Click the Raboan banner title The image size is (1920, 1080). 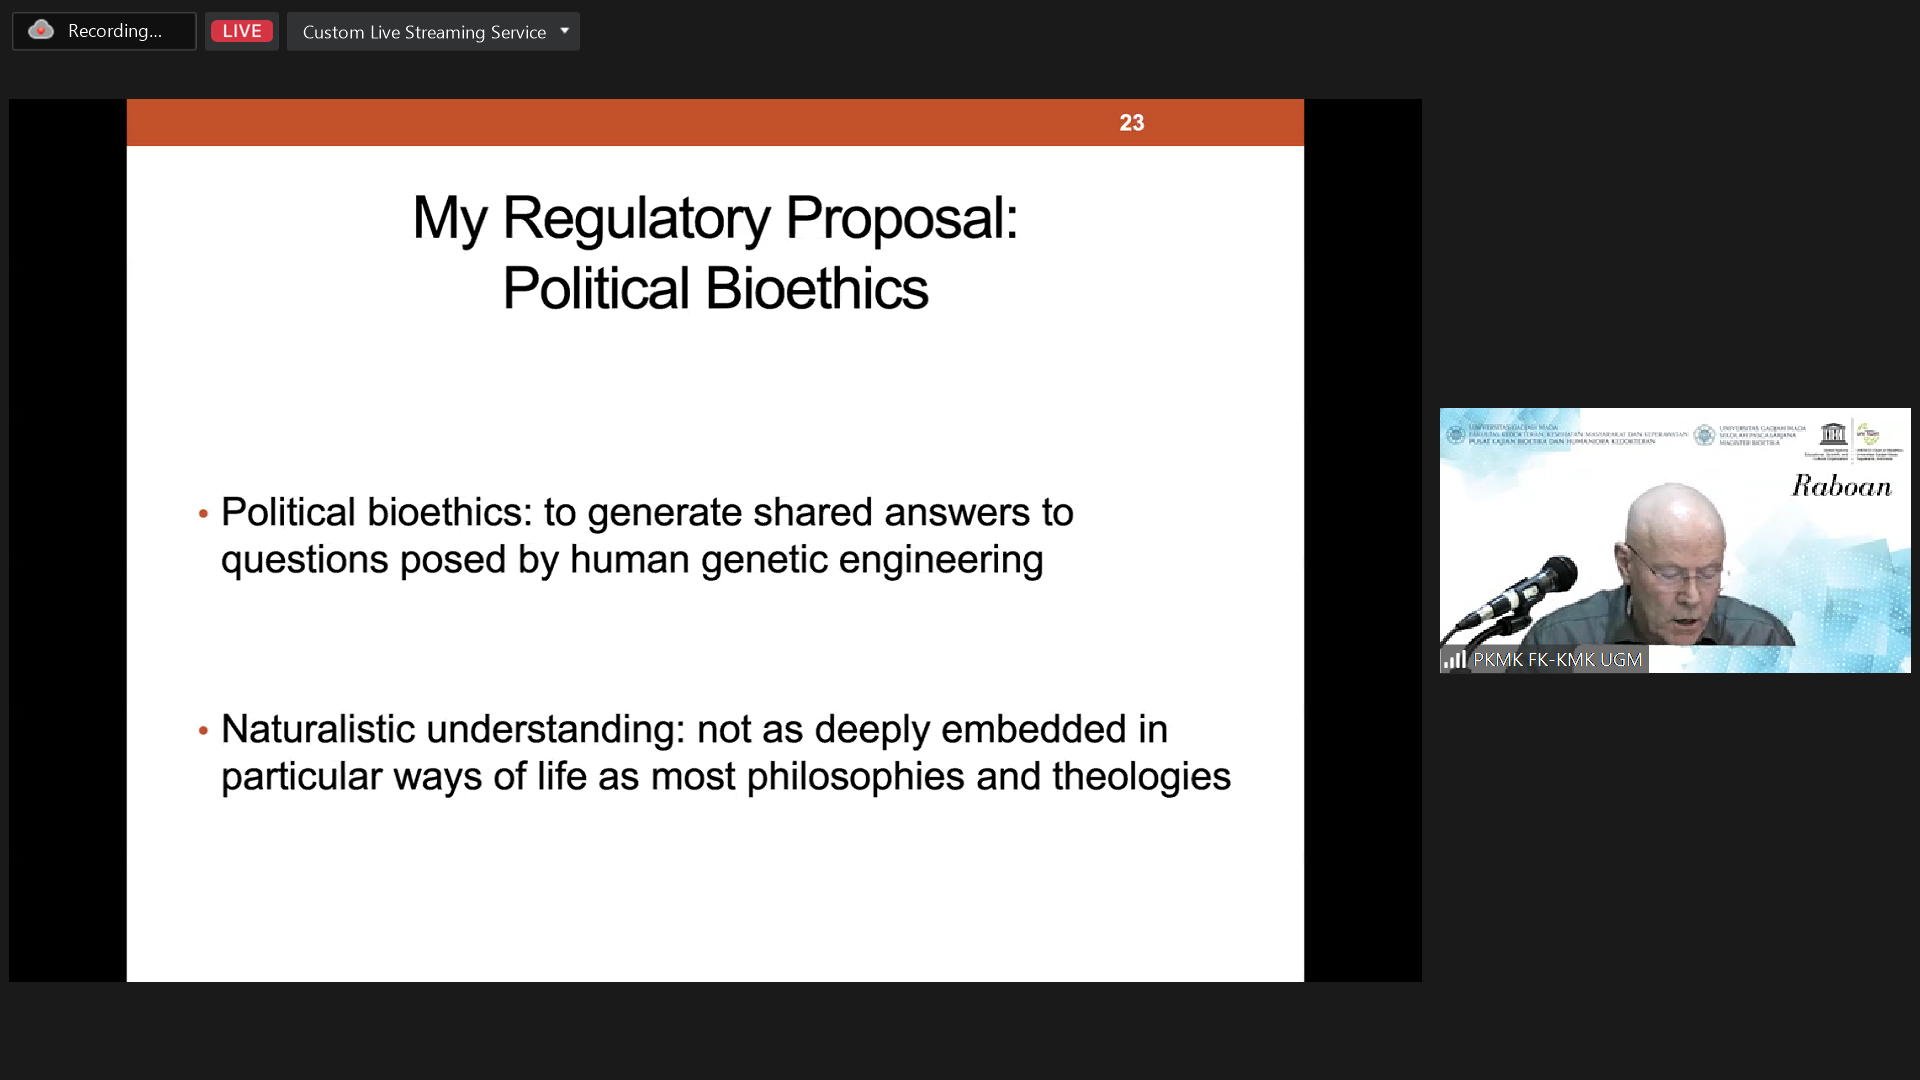tap(1843, 487)
